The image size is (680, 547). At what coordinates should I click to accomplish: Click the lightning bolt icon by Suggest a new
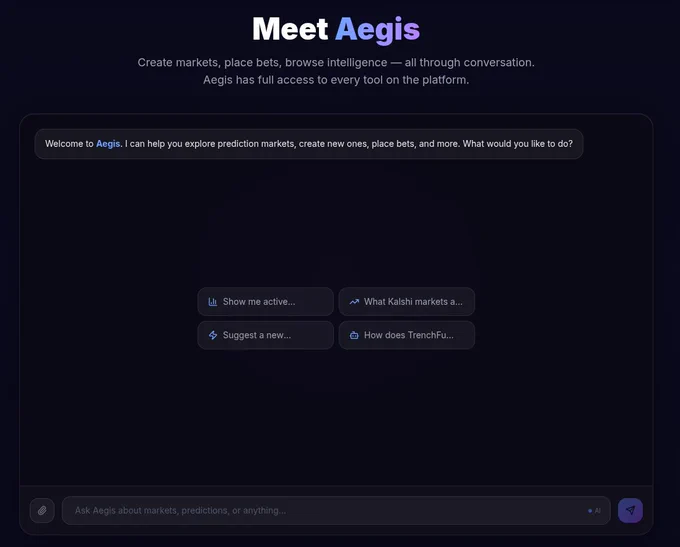[212, 335]
